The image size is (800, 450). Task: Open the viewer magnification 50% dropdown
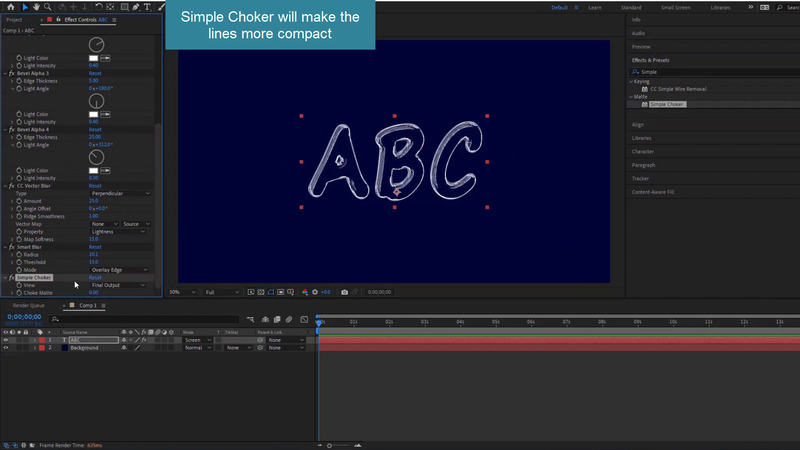click(178, 292)
